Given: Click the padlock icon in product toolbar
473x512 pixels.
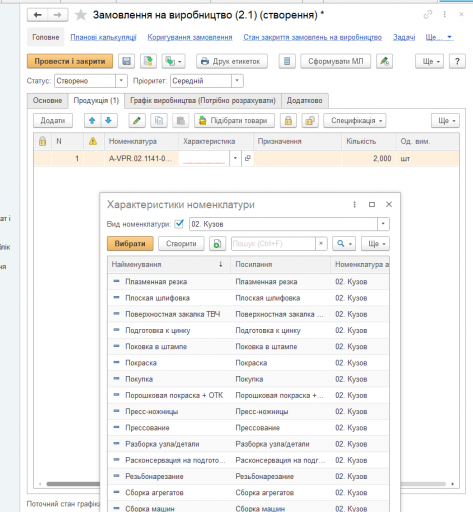Looking at the screenshot, I should coord(288,121).
